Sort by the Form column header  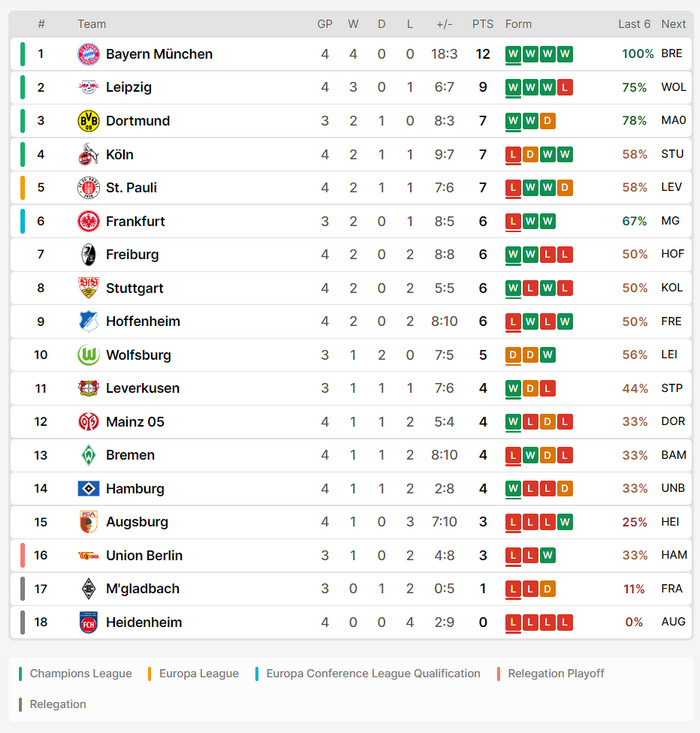tap(519, 24)
